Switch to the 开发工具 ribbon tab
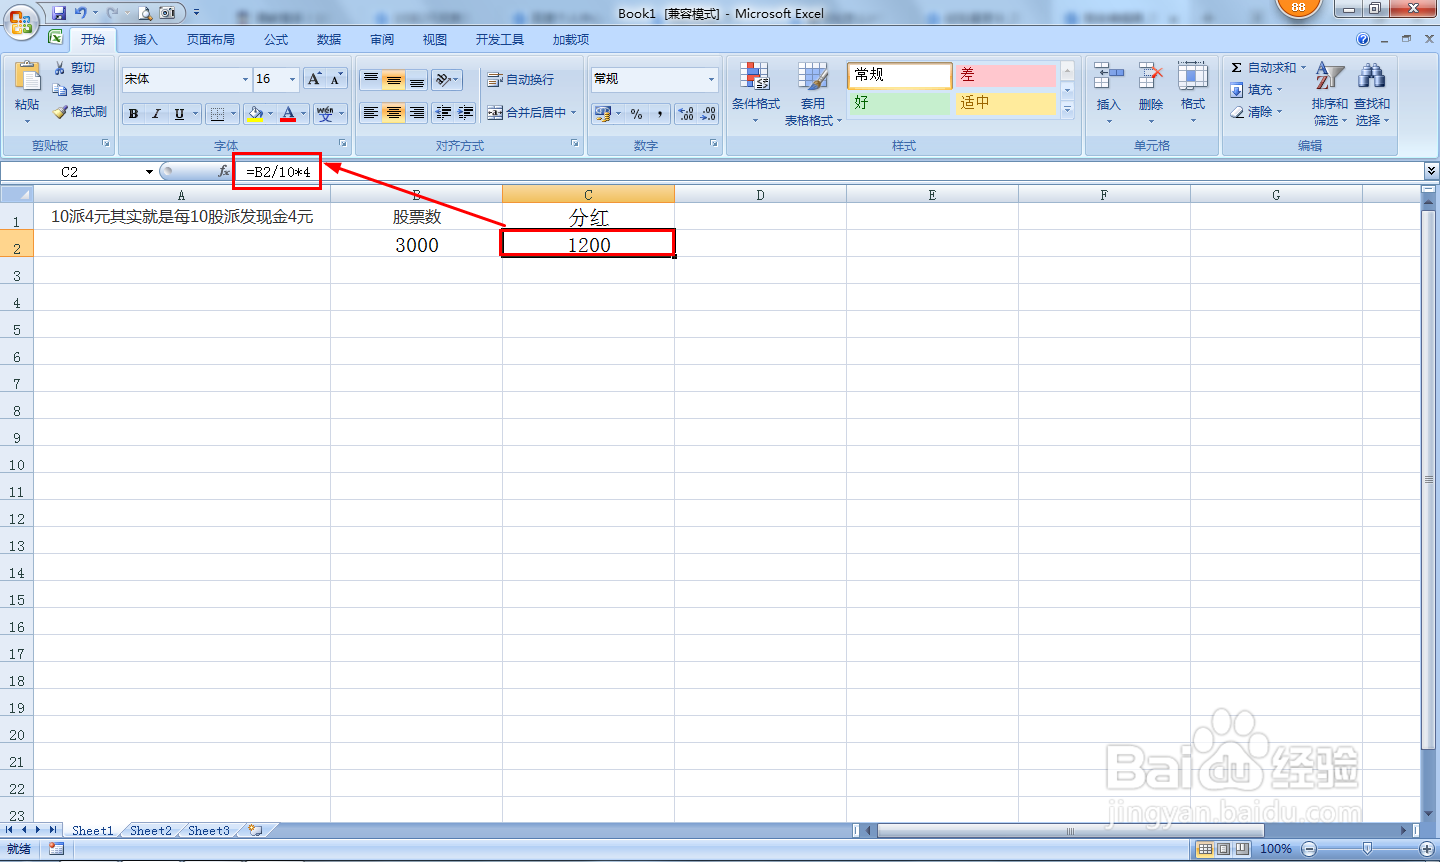The image size is (1440, 862). [x=500, y=39]
